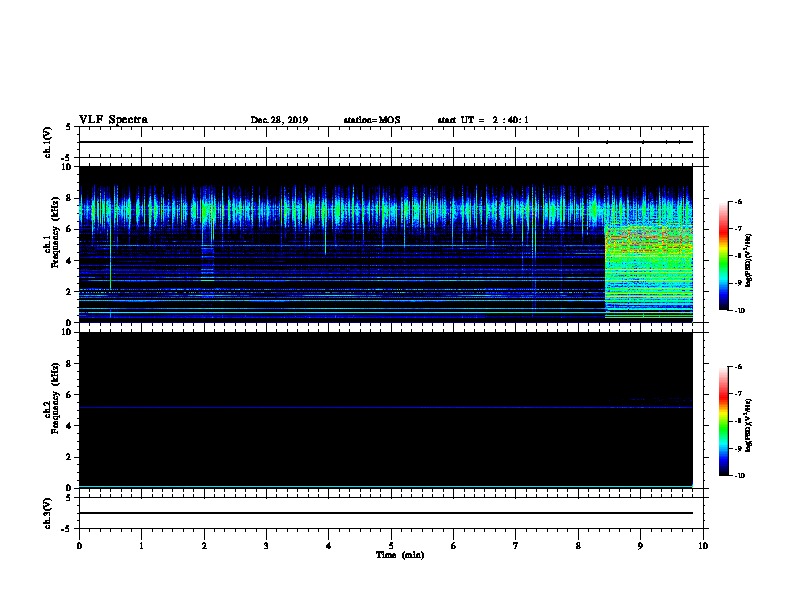Click the "ch.3(V)" vertical axis label
The width and height of the screenshot is (792, 612).
(48, 513)
